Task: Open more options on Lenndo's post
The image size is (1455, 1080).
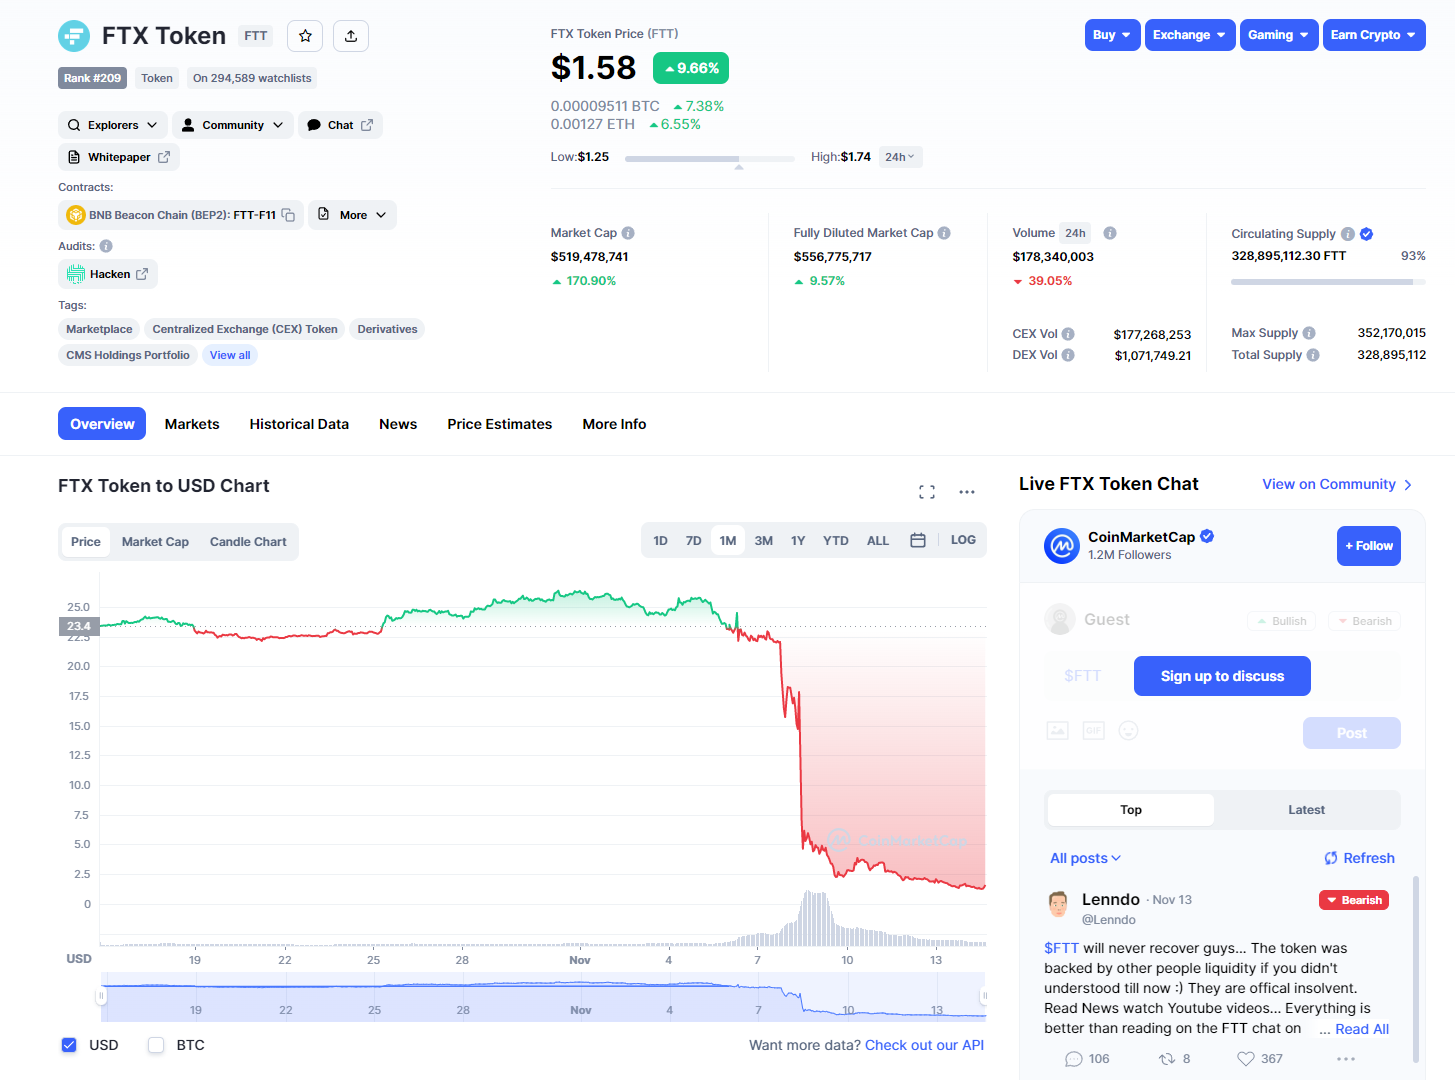Action: (x=1346, y=1059)
